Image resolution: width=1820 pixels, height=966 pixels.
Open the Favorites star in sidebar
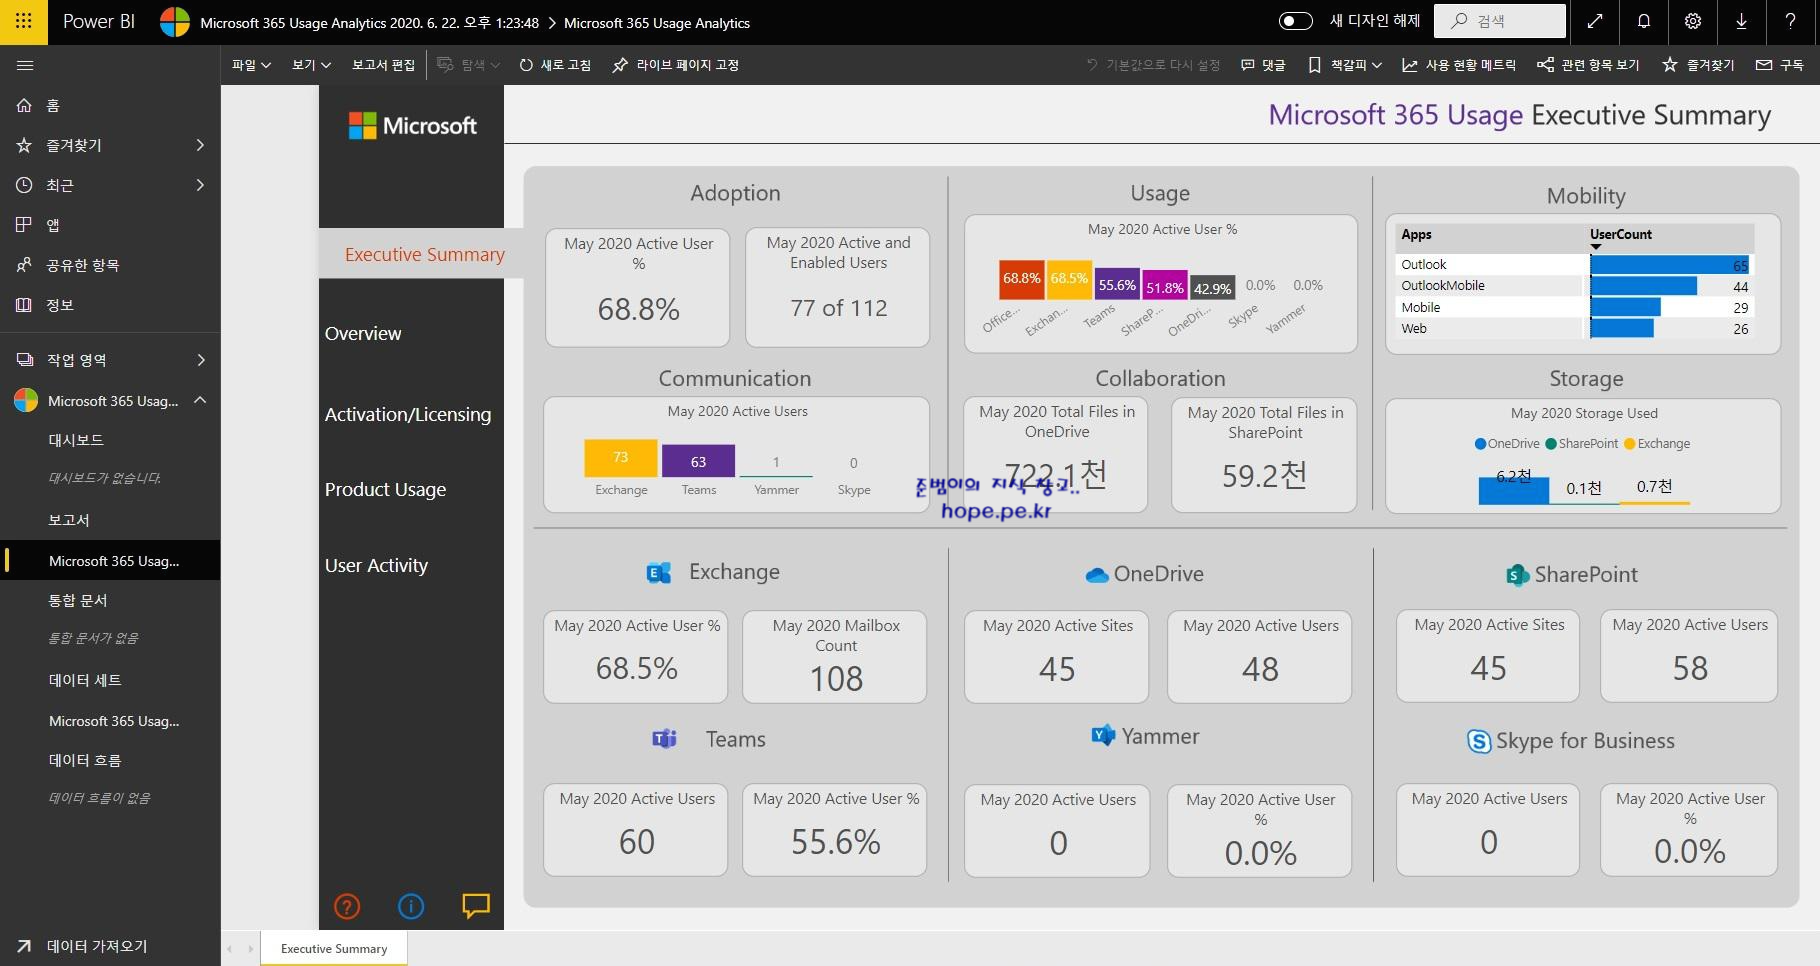click(x=25, y=145)
